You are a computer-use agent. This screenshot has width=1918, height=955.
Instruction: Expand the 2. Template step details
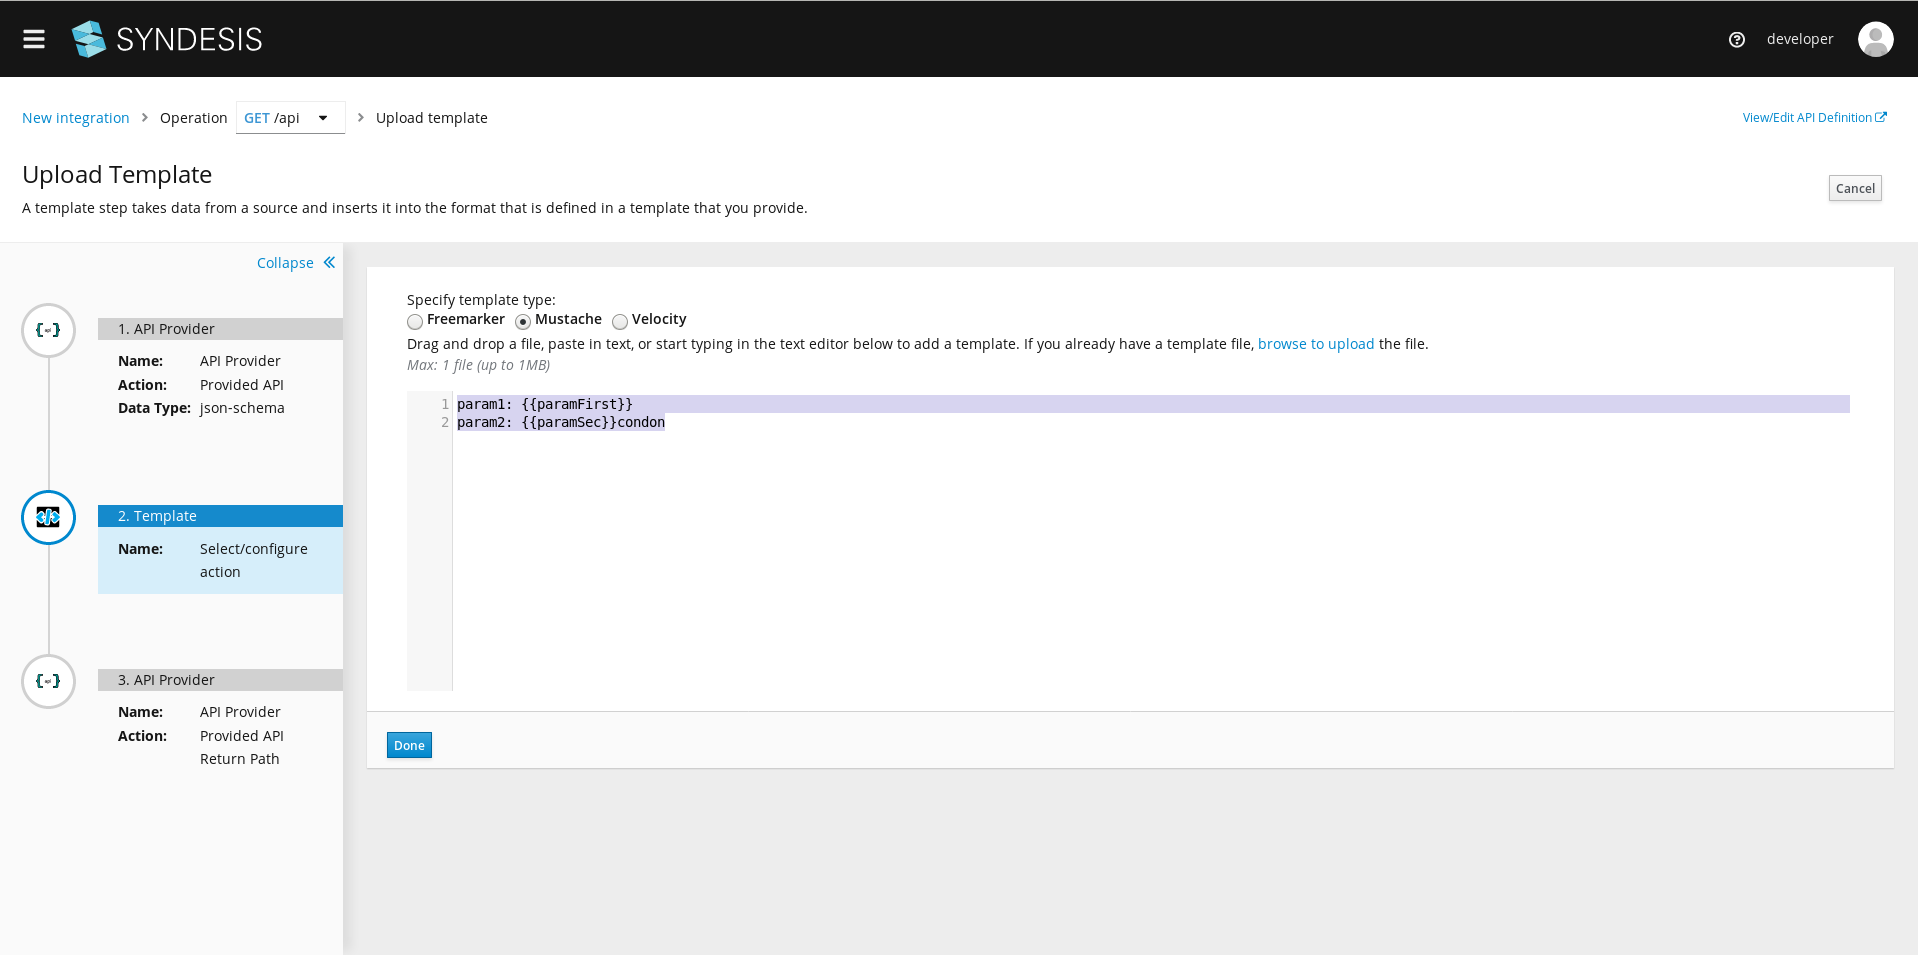220,515
